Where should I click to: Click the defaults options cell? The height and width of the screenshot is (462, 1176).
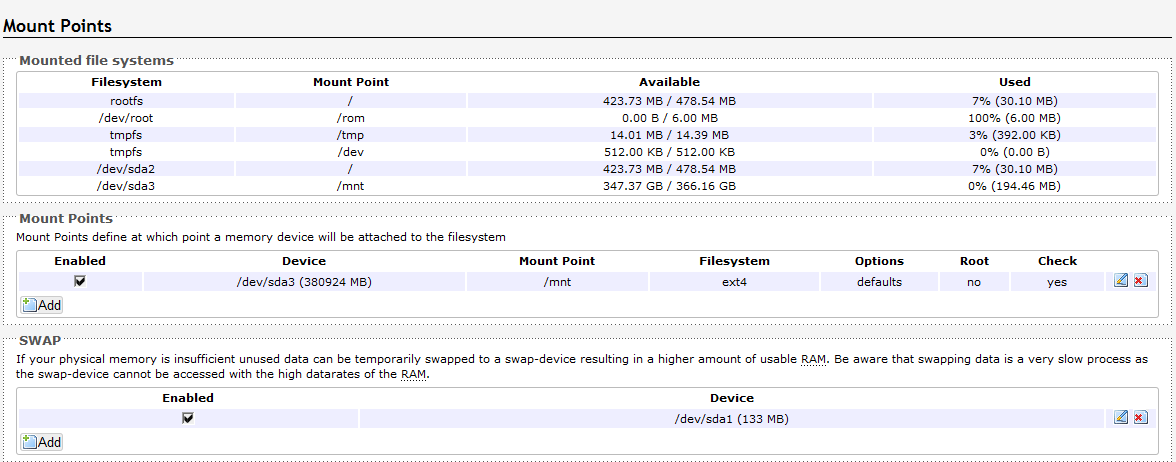tap(879, 282)
